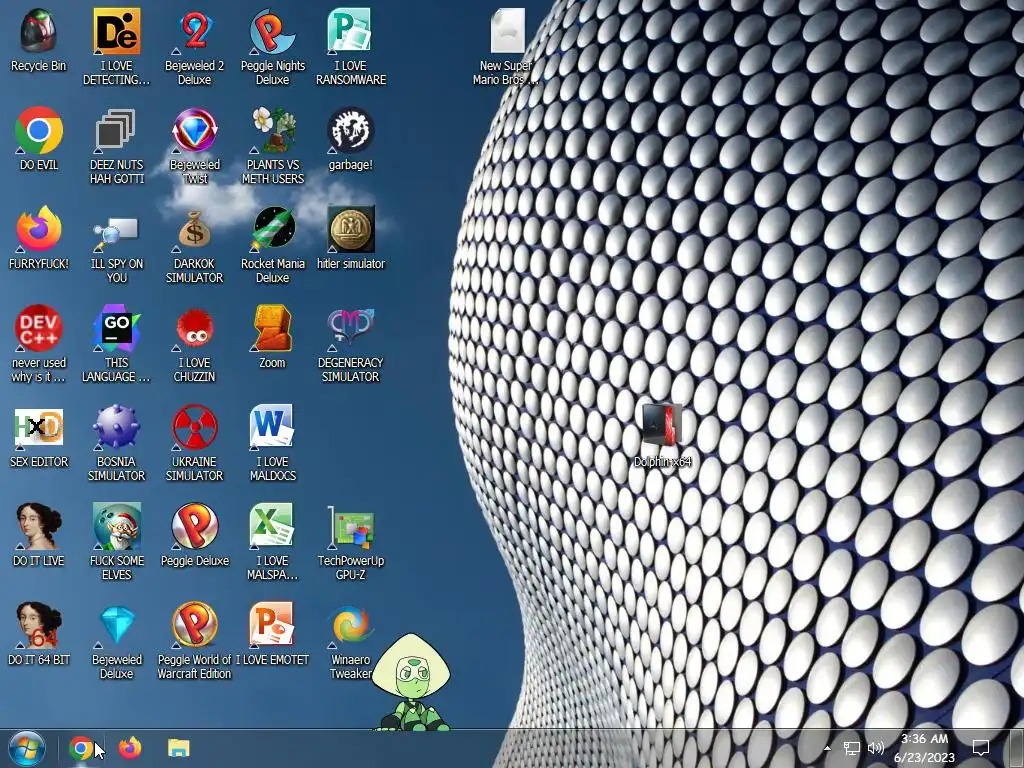Select the elf icon beside Peggle Deluxe
The width and height of the screenshot is (1024, 768).
point(116,526)
